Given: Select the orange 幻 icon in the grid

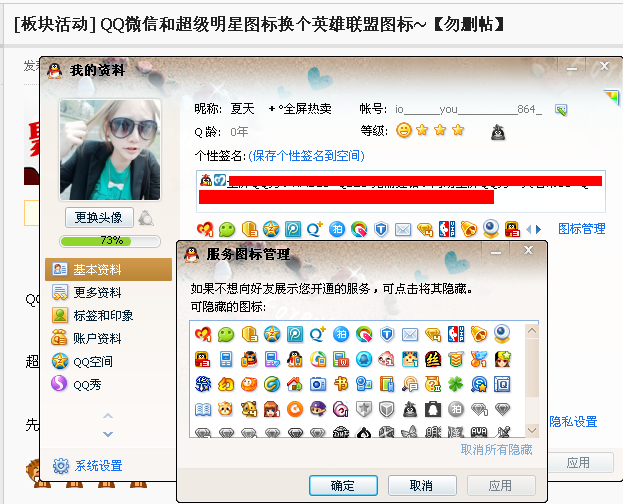Looking at the screenshot, I should (x=226, y=384).
